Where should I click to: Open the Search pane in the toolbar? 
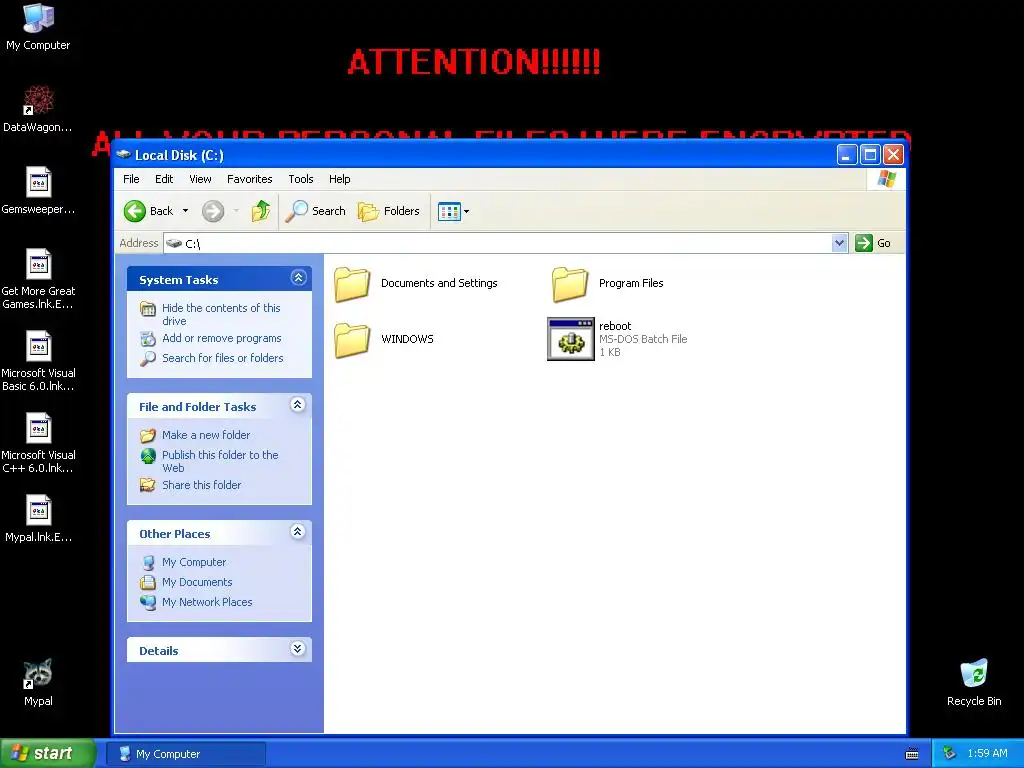[x=315, y=211]
